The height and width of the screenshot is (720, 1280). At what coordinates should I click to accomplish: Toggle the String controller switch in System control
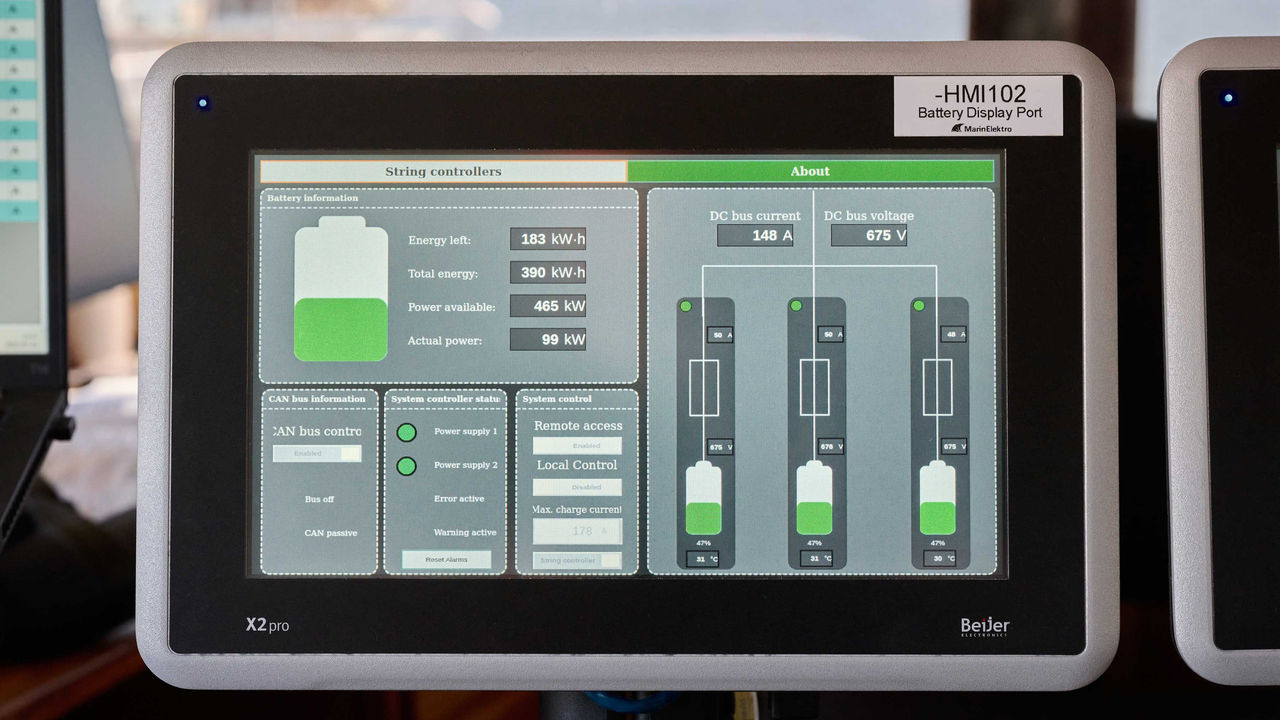[577, 560]
